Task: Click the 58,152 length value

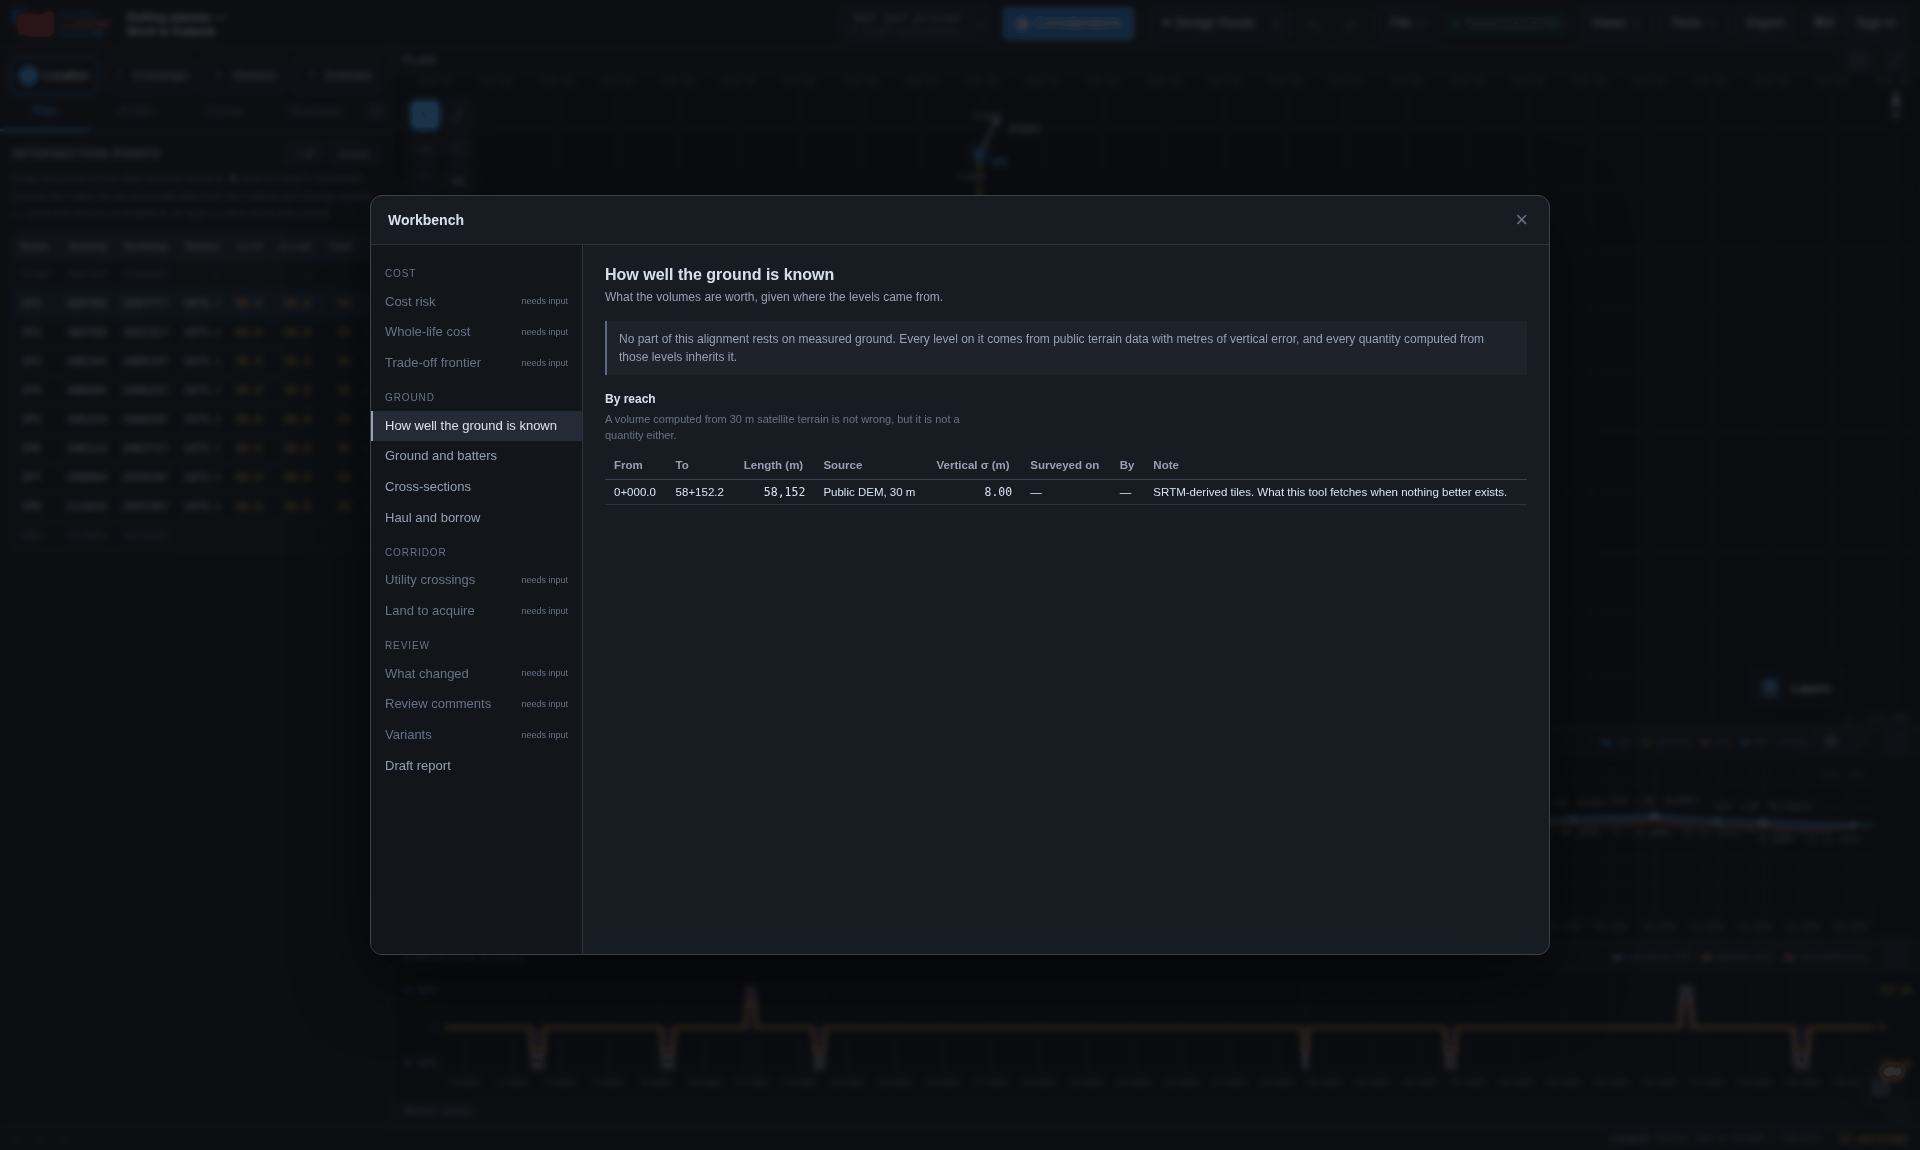Action: pyautogui.click(x=784, y=493)
